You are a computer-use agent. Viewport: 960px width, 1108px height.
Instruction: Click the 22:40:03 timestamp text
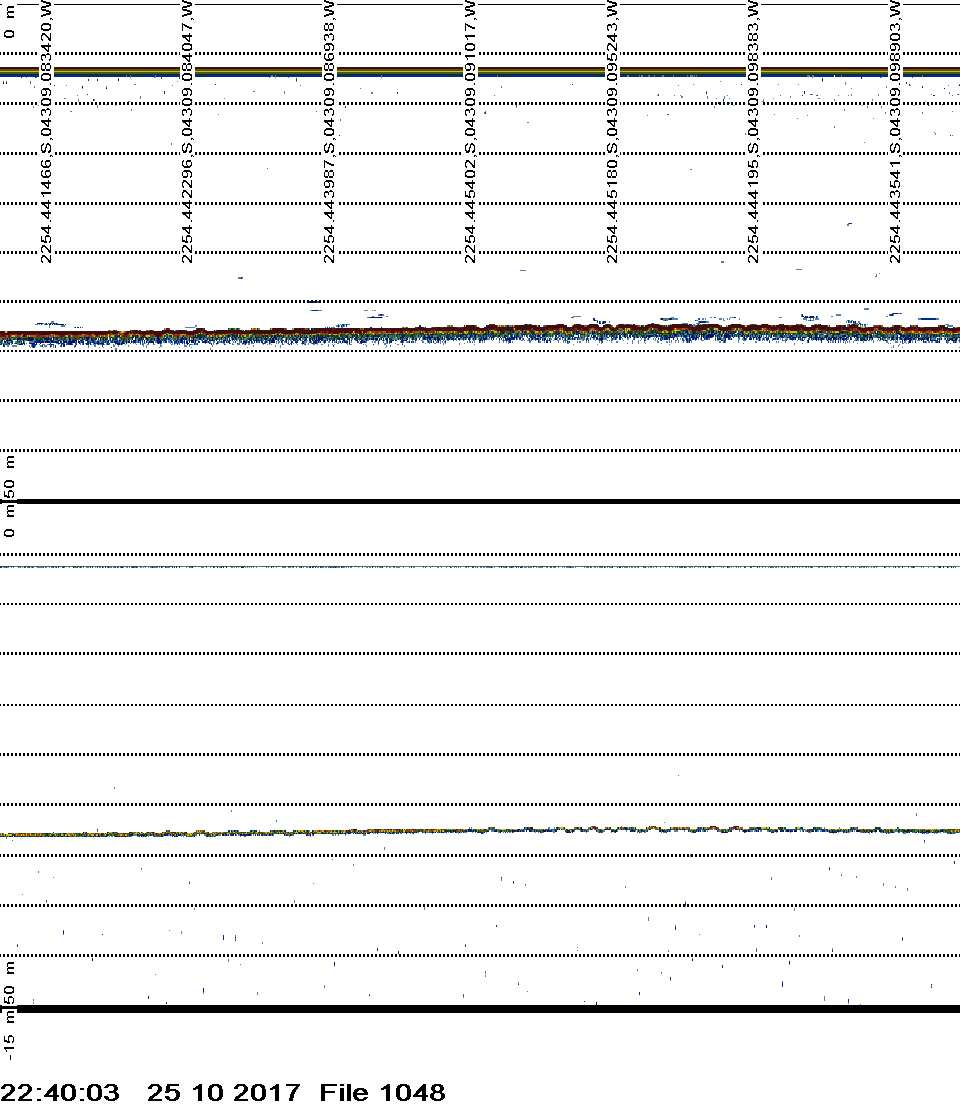(x=60, y=1093)
